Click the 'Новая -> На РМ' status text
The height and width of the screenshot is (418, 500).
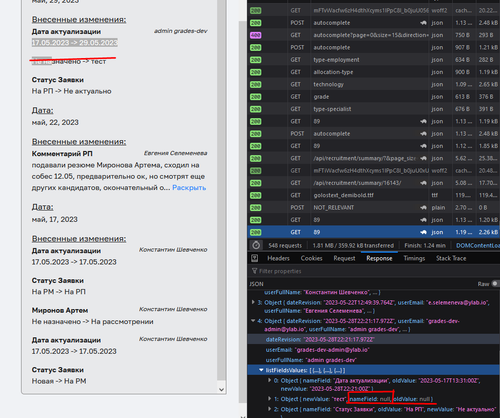pyautogui.click(x=59, y=381)
